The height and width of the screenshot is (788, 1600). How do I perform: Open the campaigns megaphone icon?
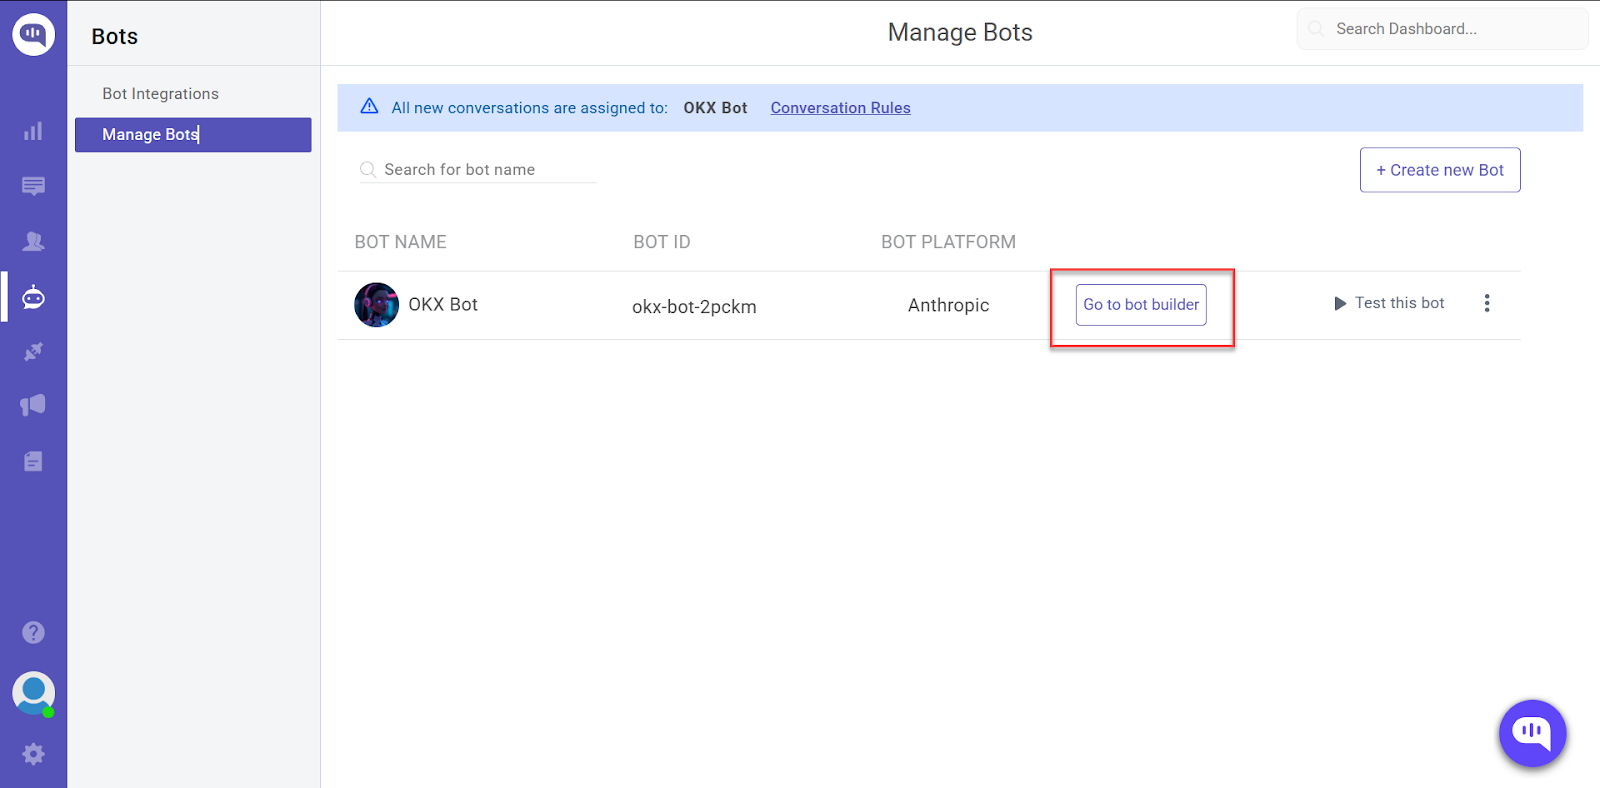tap(33, 405)
